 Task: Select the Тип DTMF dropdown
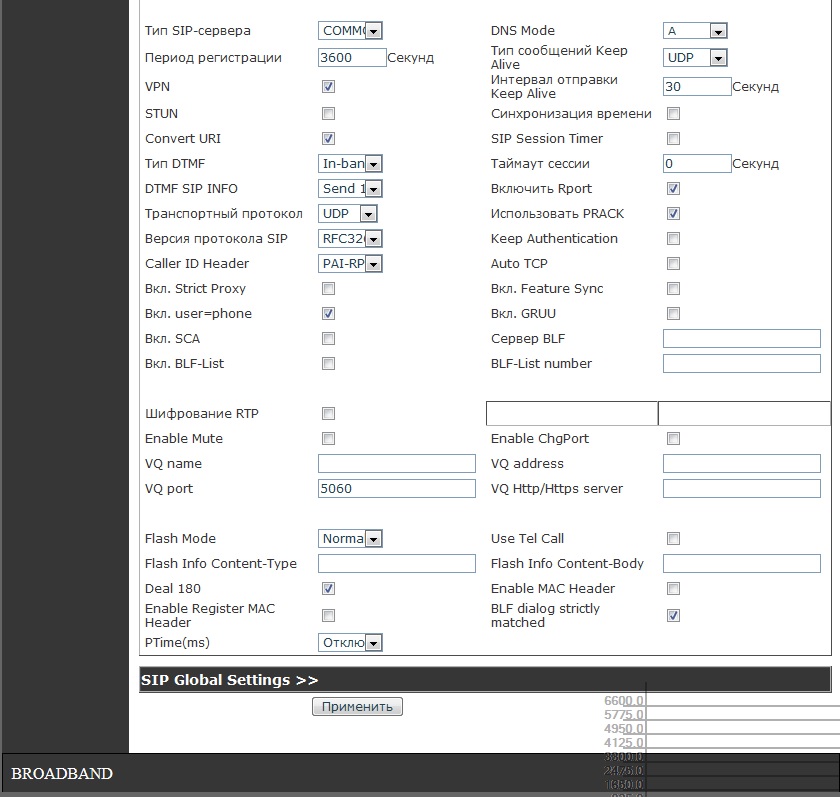(x=350, y=164)
